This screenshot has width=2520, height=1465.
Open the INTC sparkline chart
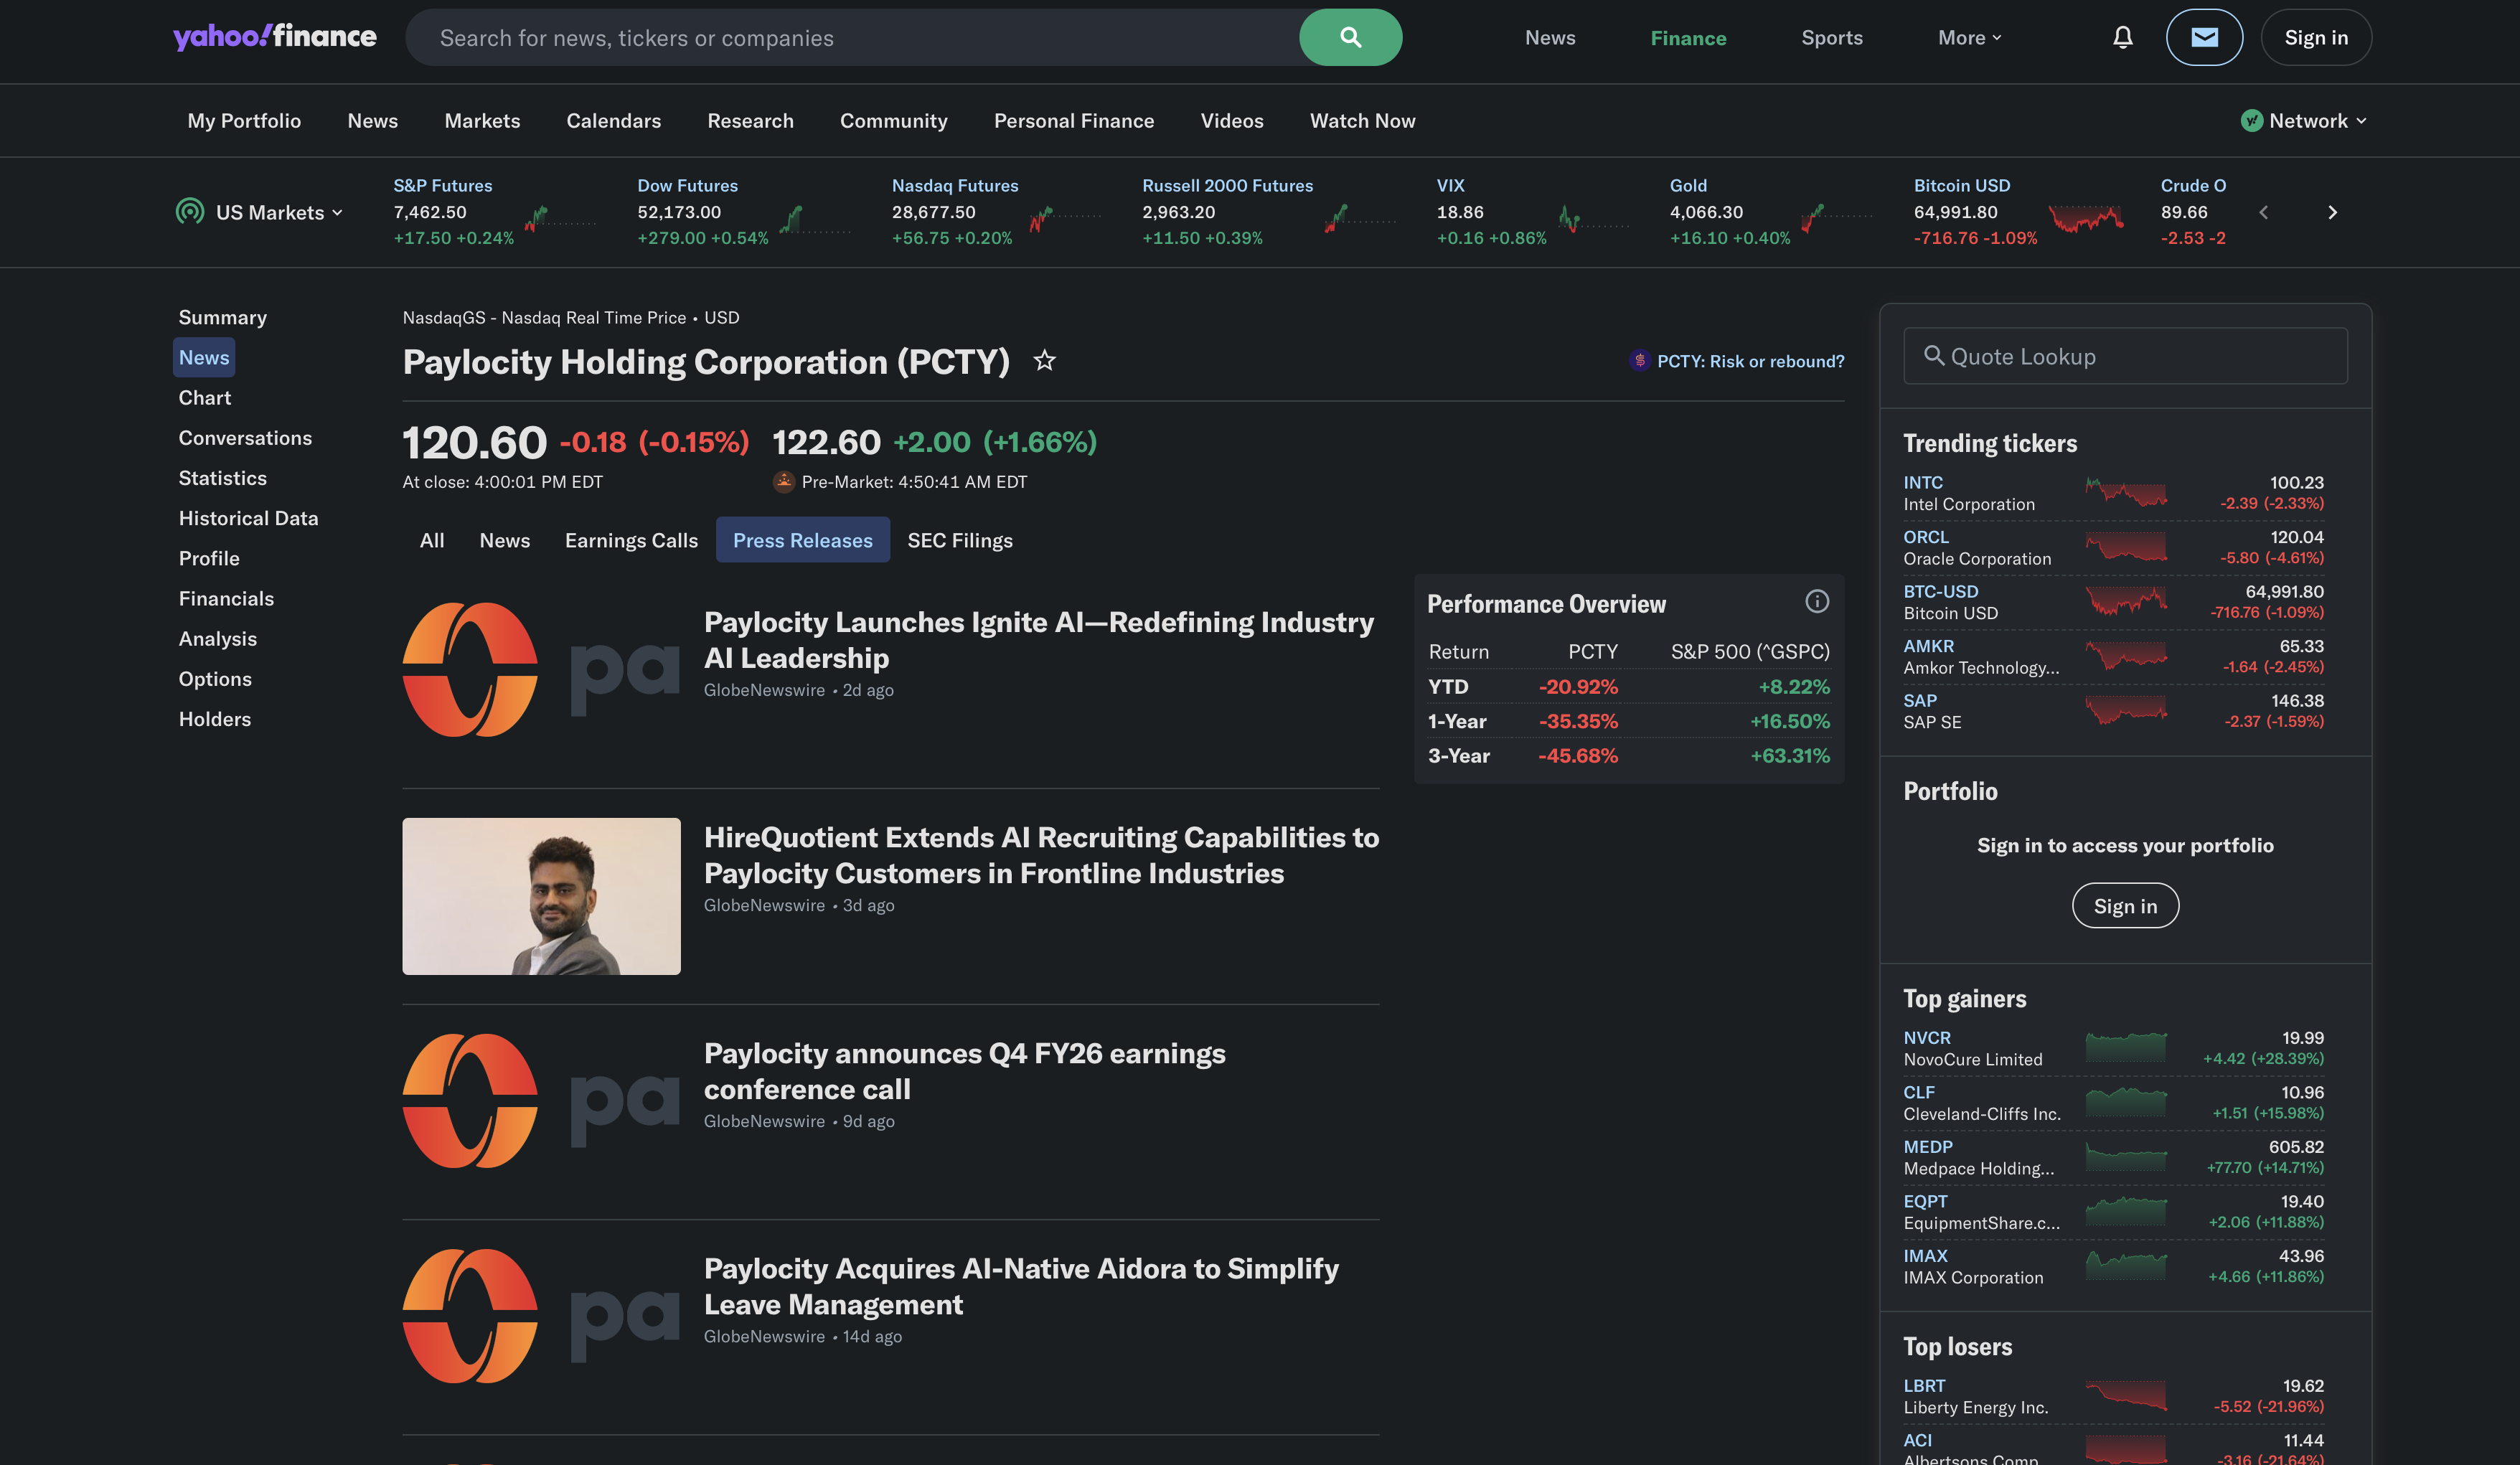(x=2126, y=492)
